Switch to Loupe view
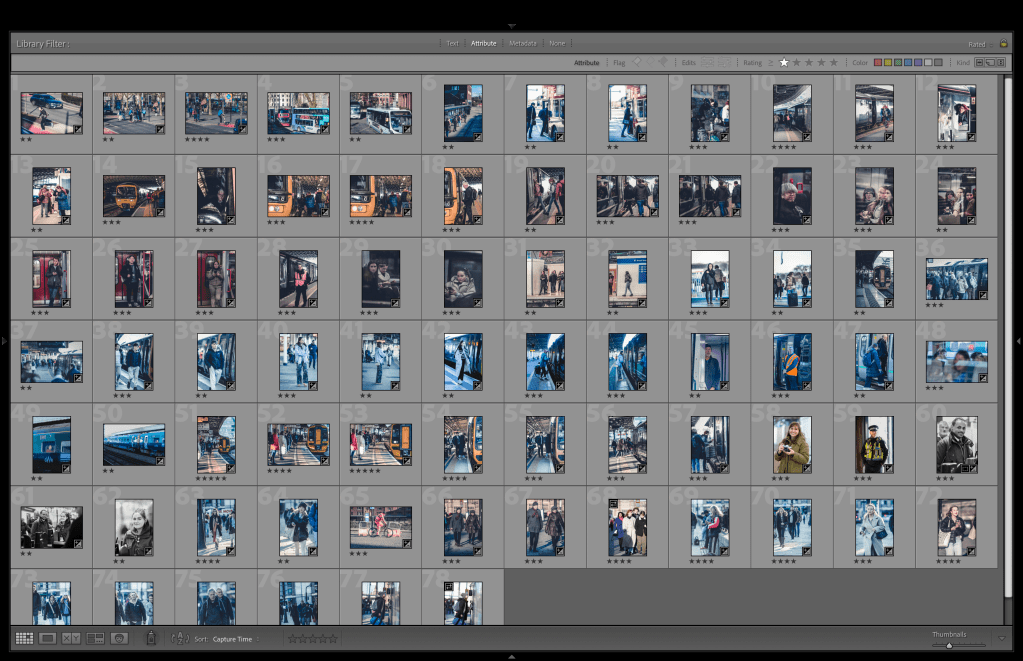1023x661 pixels. click(x=47, y=638)
